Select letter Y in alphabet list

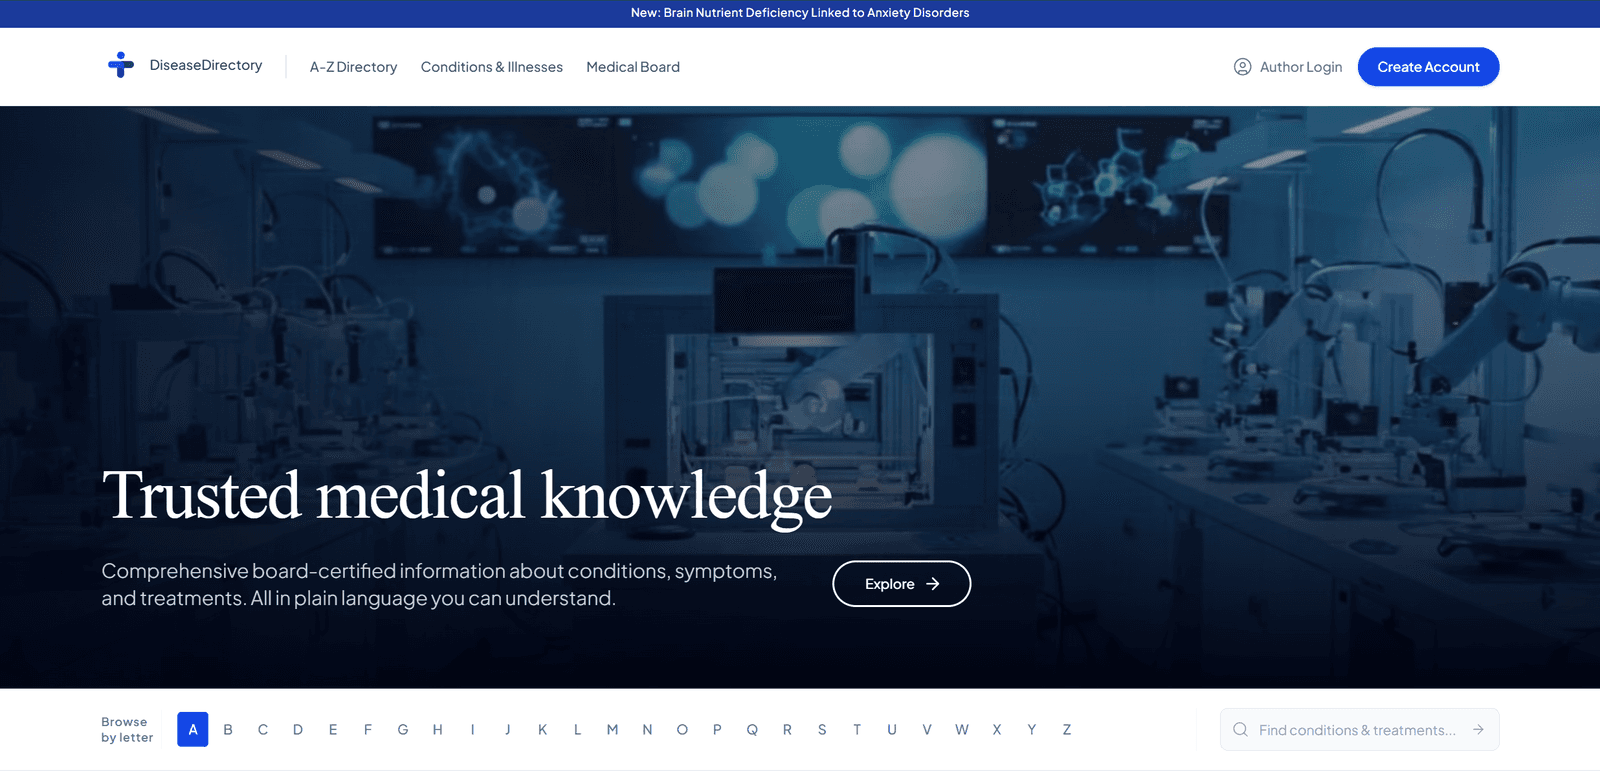click(x=1032, y=730)
